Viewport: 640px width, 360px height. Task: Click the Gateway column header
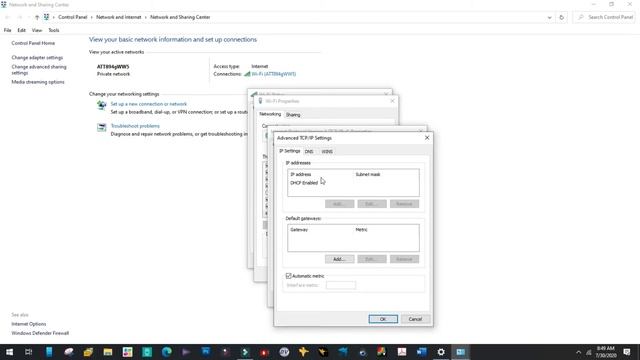(x=299, y=230)
